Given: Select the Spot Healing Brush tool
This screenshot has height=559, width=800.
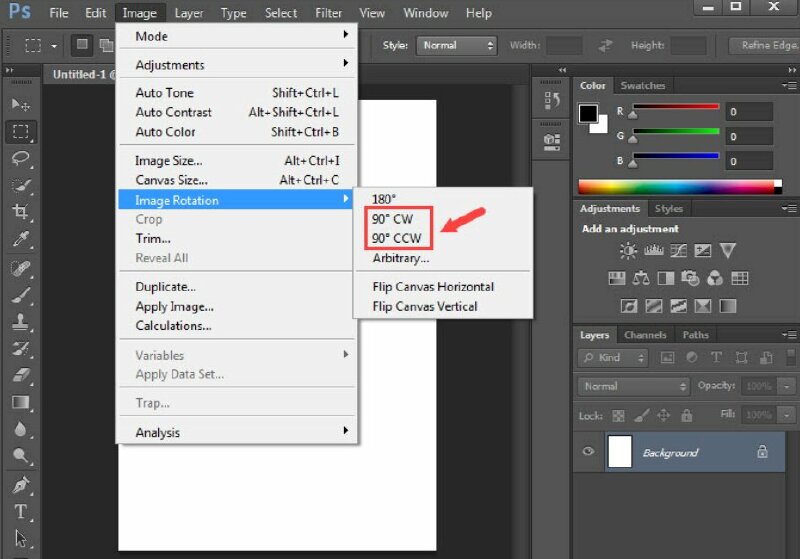Looking at the screenshot, I should coord(20,268).
